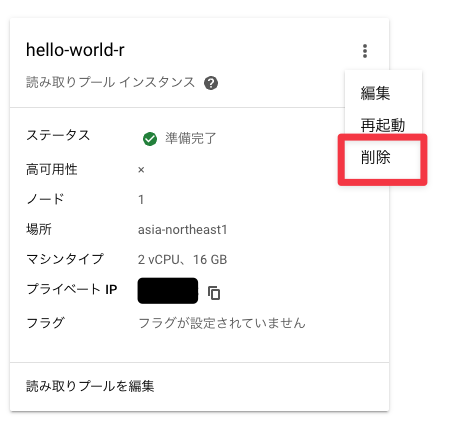
Task: Click the redacted private IP value
Action: click(x=168, y=291)
